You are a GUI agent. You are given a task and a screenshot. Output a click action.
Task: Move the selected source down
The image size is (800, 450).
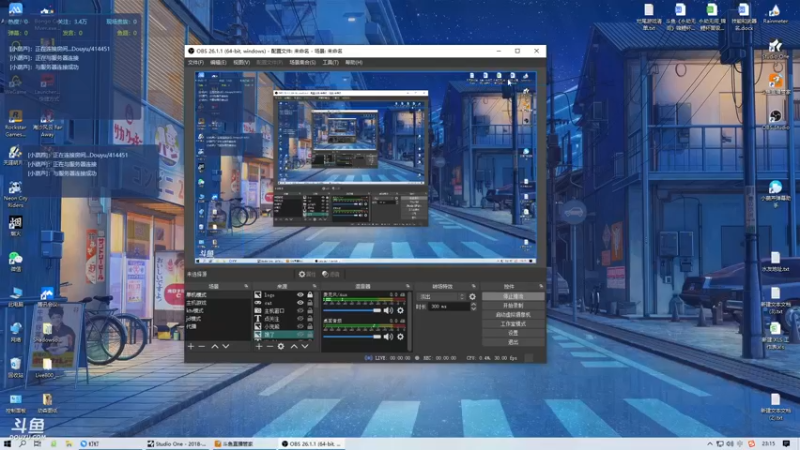(305, 346)
